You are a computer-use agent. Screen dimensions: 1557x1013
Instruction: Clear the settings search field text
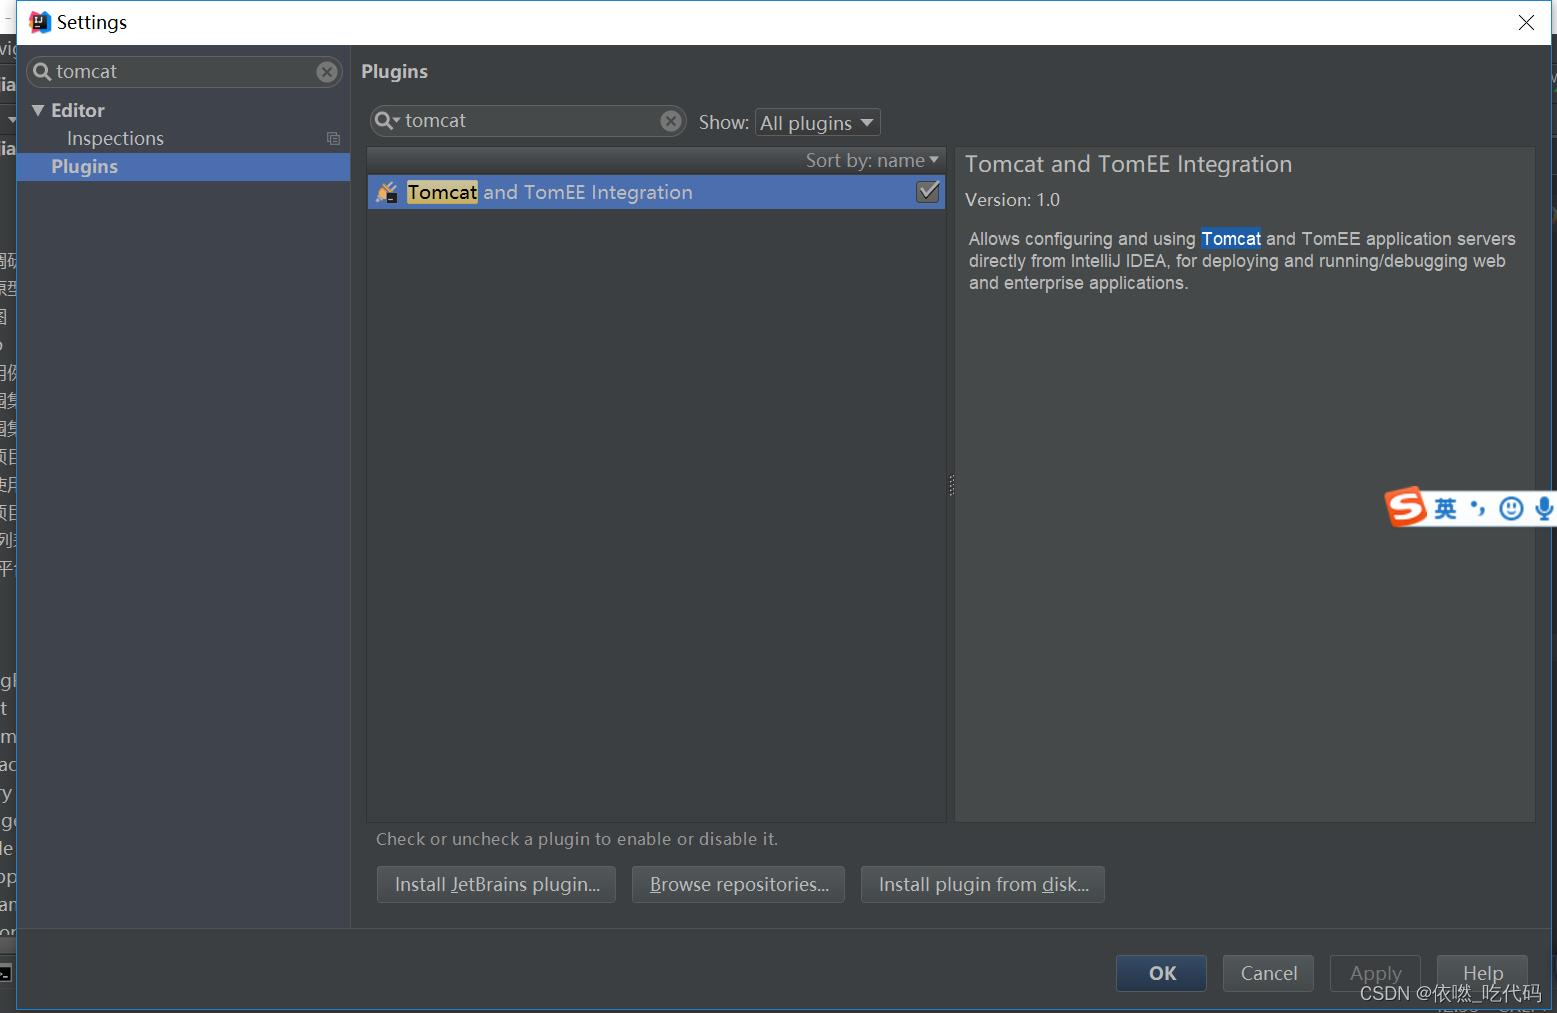[x=327, y=72]
